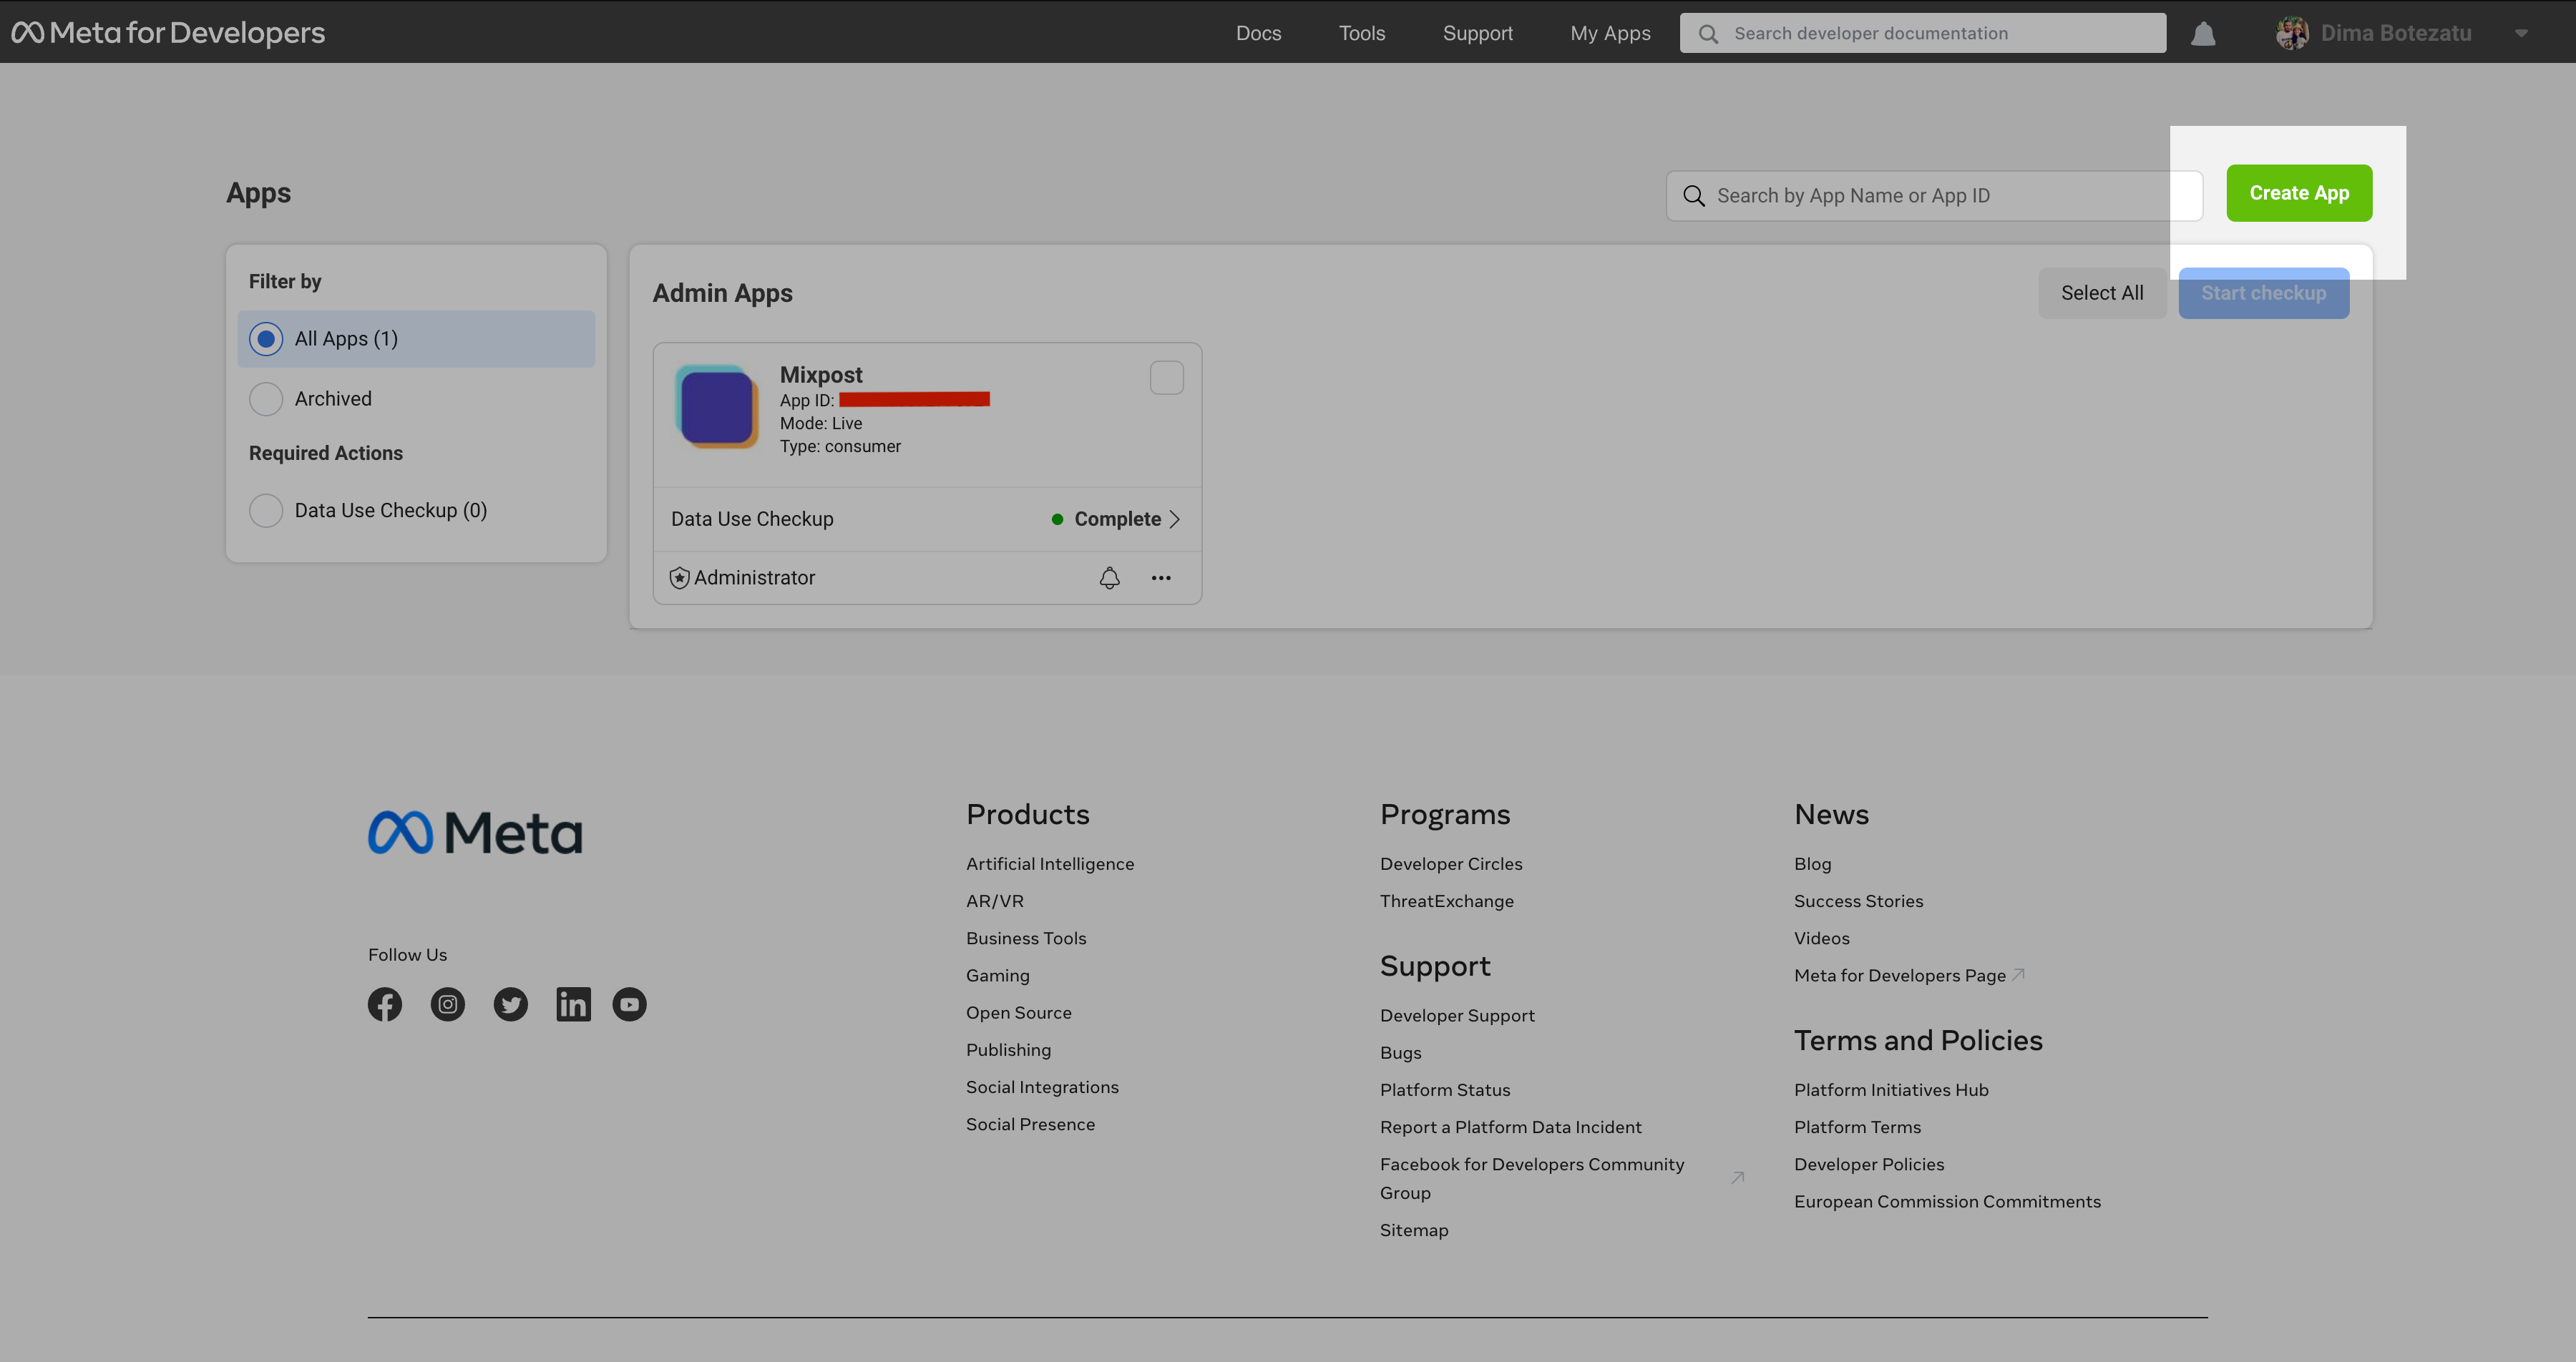The image size is (2576, 1362).
Task: Click the notification bell icon
Action: click(x=2203, y=32)
